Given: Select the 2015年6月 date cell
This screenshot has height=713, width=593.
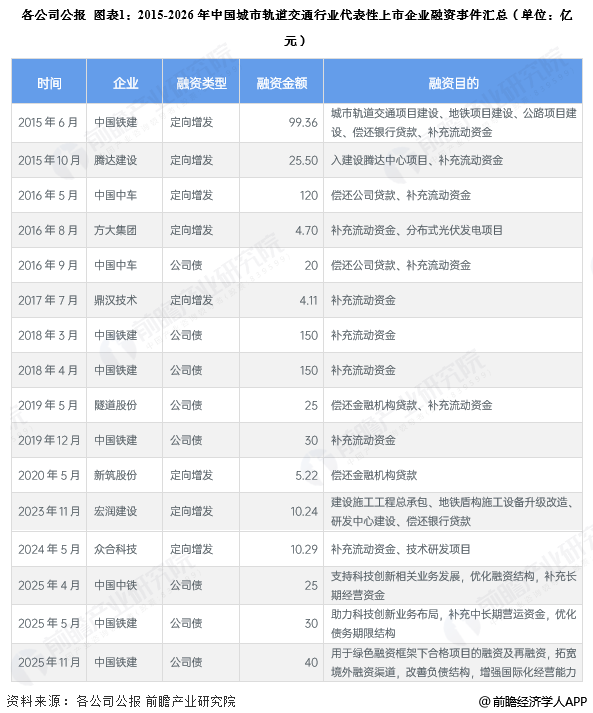Looking at the screenshot, I should point(49,123).
